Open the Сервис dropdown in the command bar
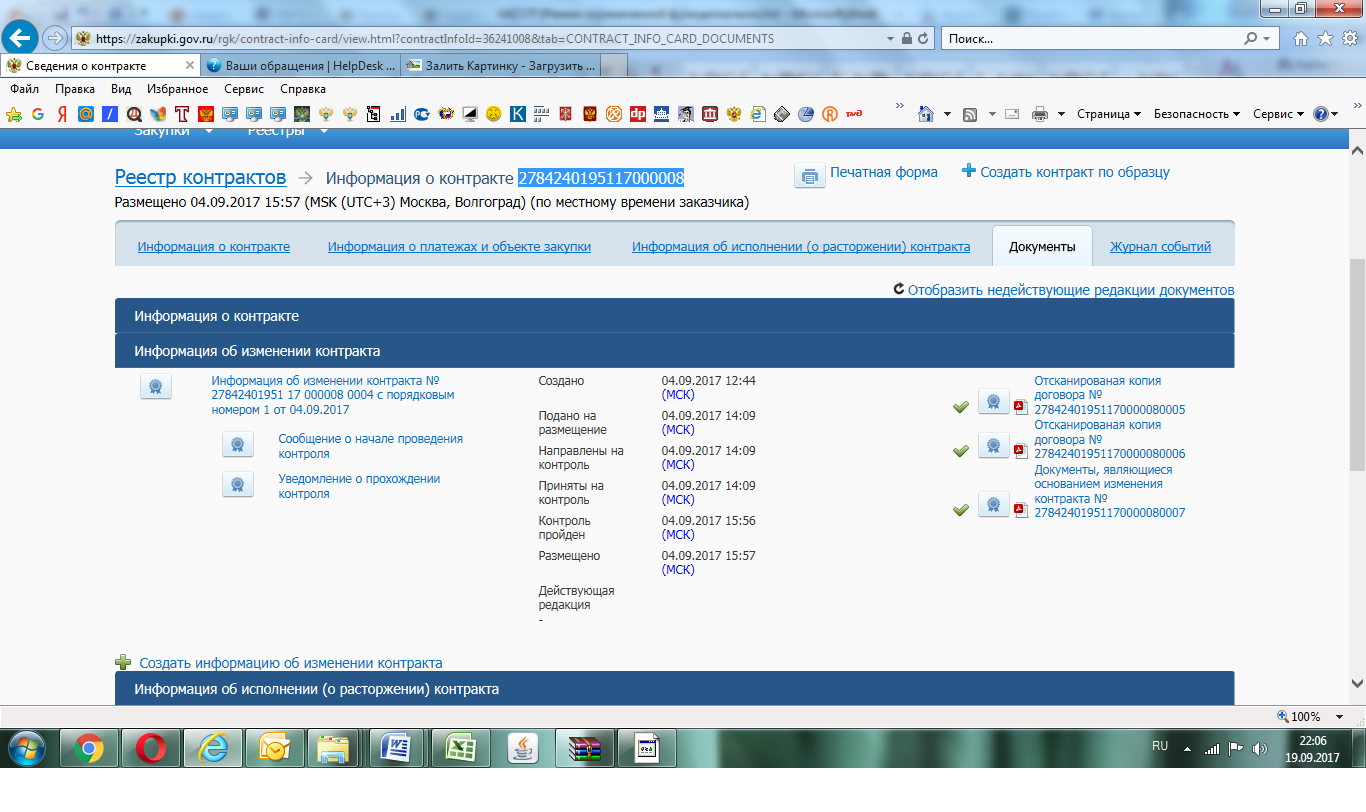Image resolution: width=1366 pixels, height=812 pixels. (x=1279, y=114)
